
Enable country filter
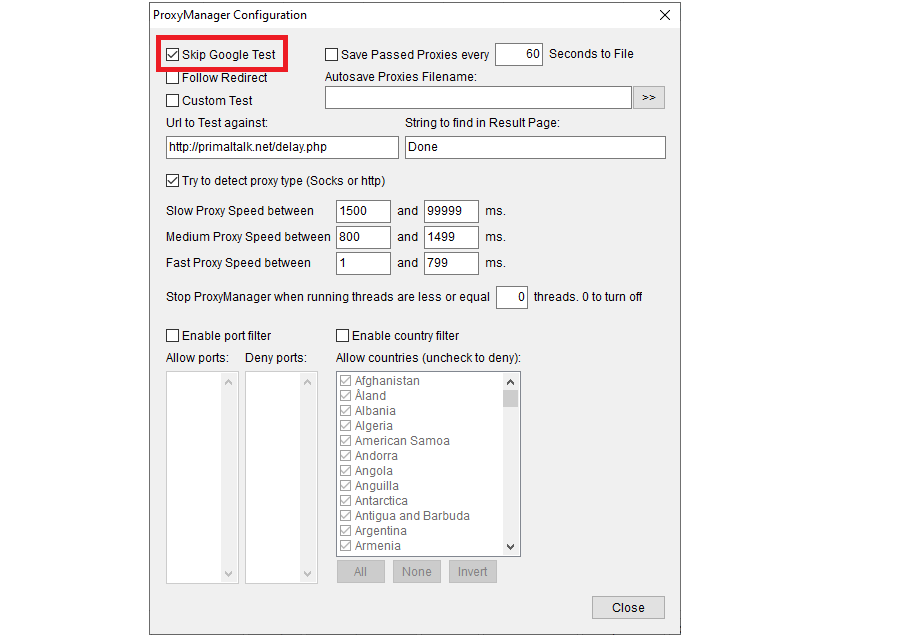[341, 335]
